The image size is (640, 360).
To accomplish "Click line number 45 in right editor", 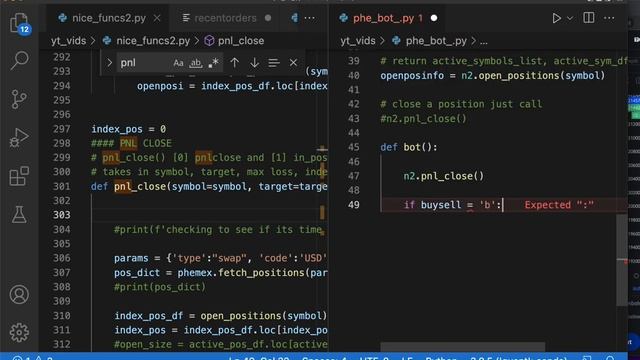I will pyautogui.click(x=354, y=147).
